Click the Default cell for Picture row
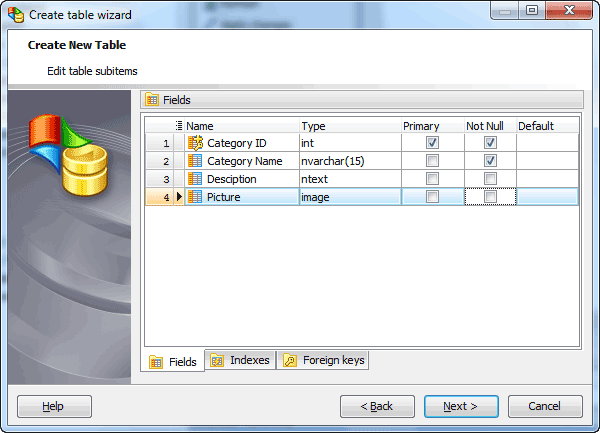This screenshot has width=600, height=433. coord(547,197)
